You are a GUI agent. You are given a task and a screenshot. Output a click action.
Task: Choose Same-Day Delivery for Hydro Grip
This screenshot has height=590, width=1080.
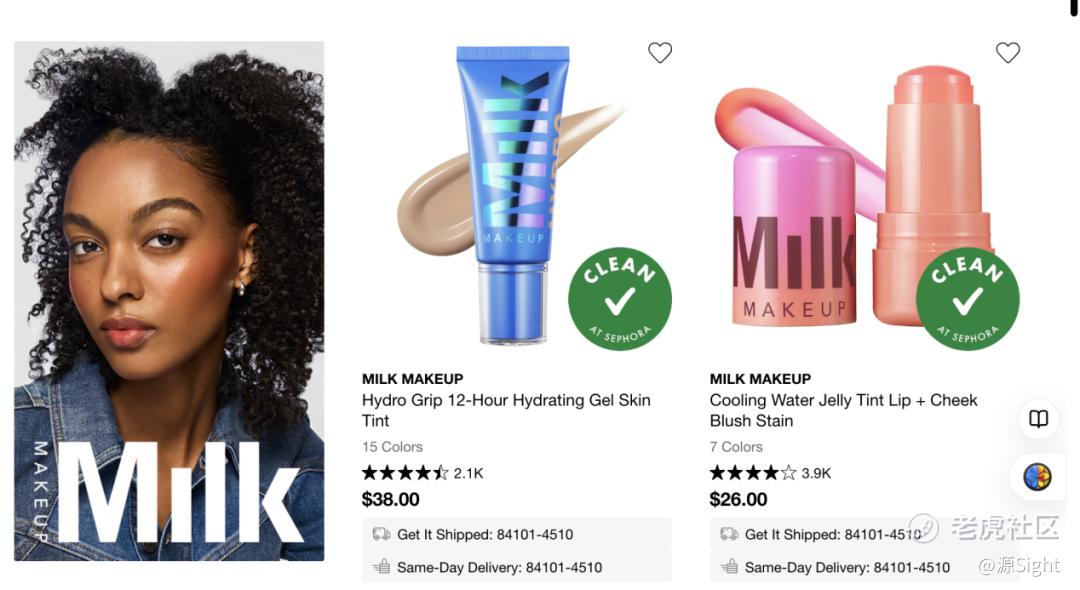tap(517, 567)
